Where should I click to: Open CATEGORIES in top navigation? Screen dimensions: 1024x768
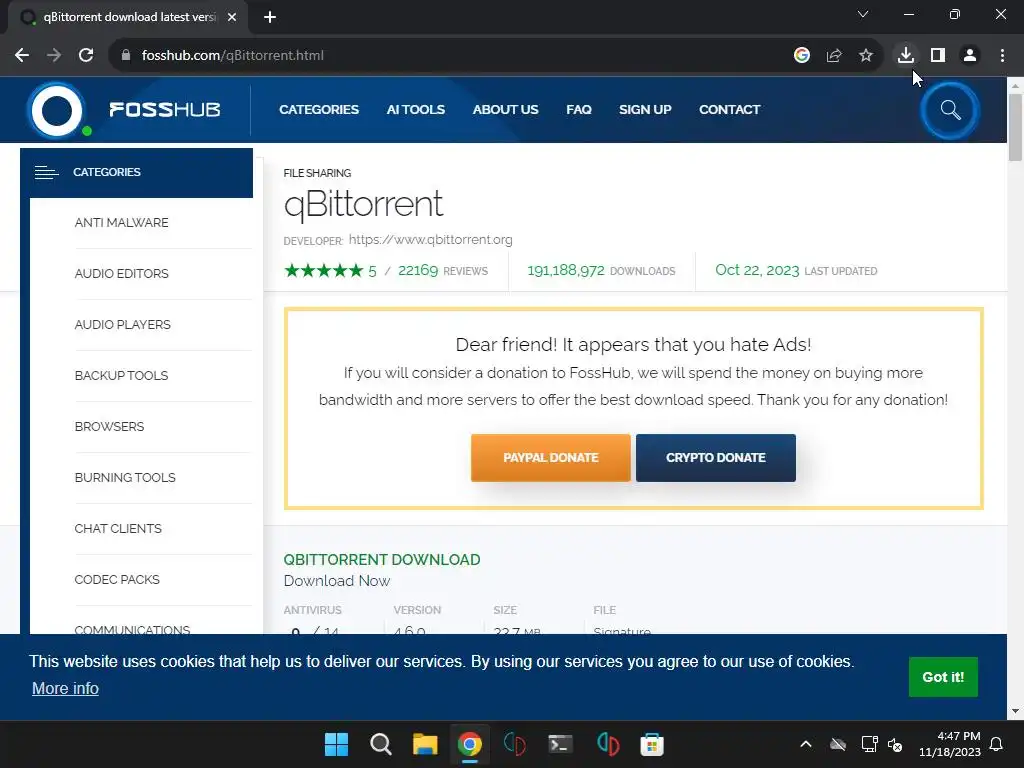[x=319, y=110]
